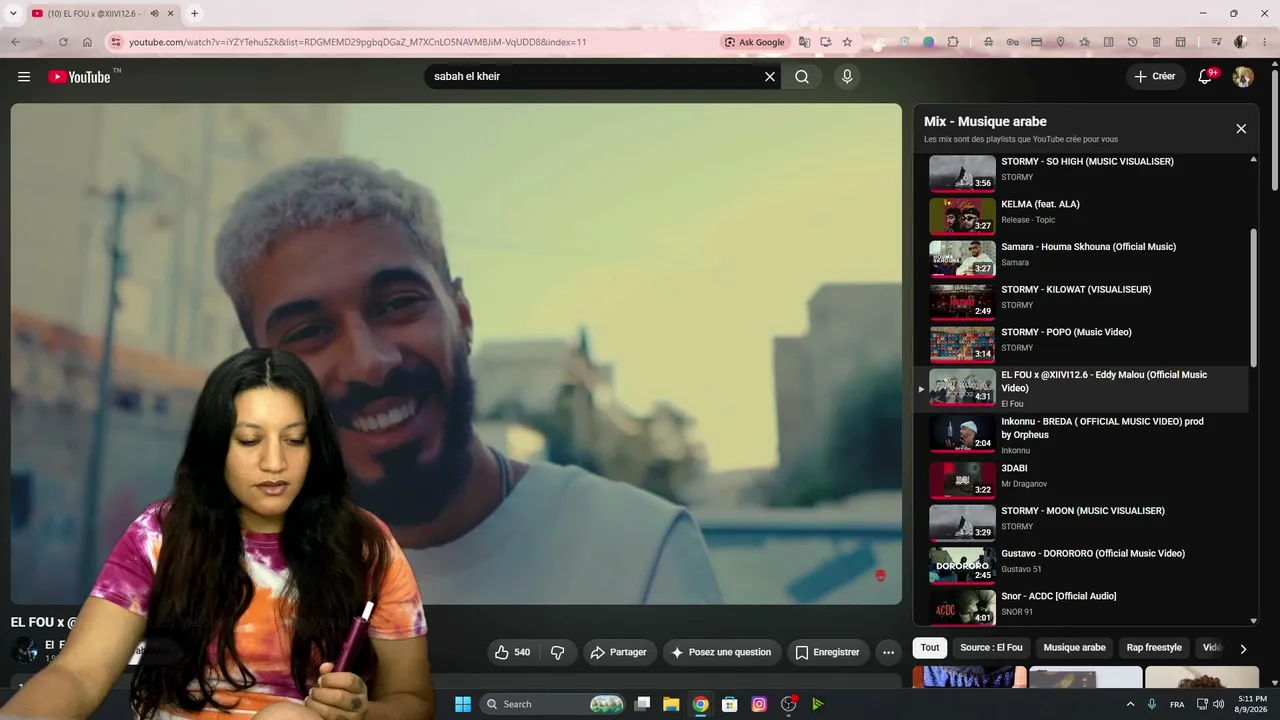Open the YouTube account avatar menu

(1243, 77)
